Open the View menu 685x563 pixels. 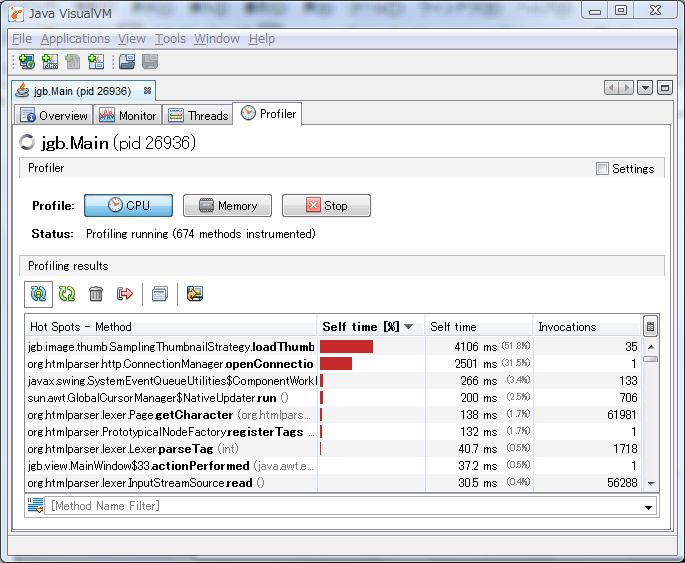coord(131,39)
